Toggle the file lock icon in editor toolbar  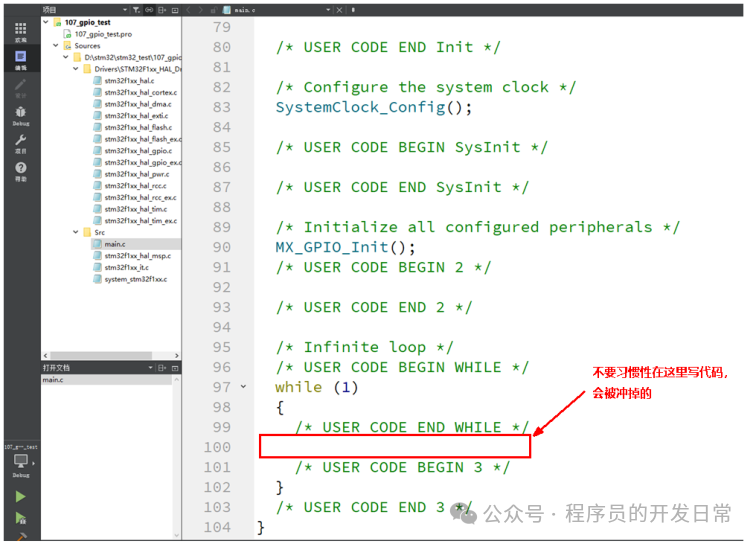coord(213,10)
